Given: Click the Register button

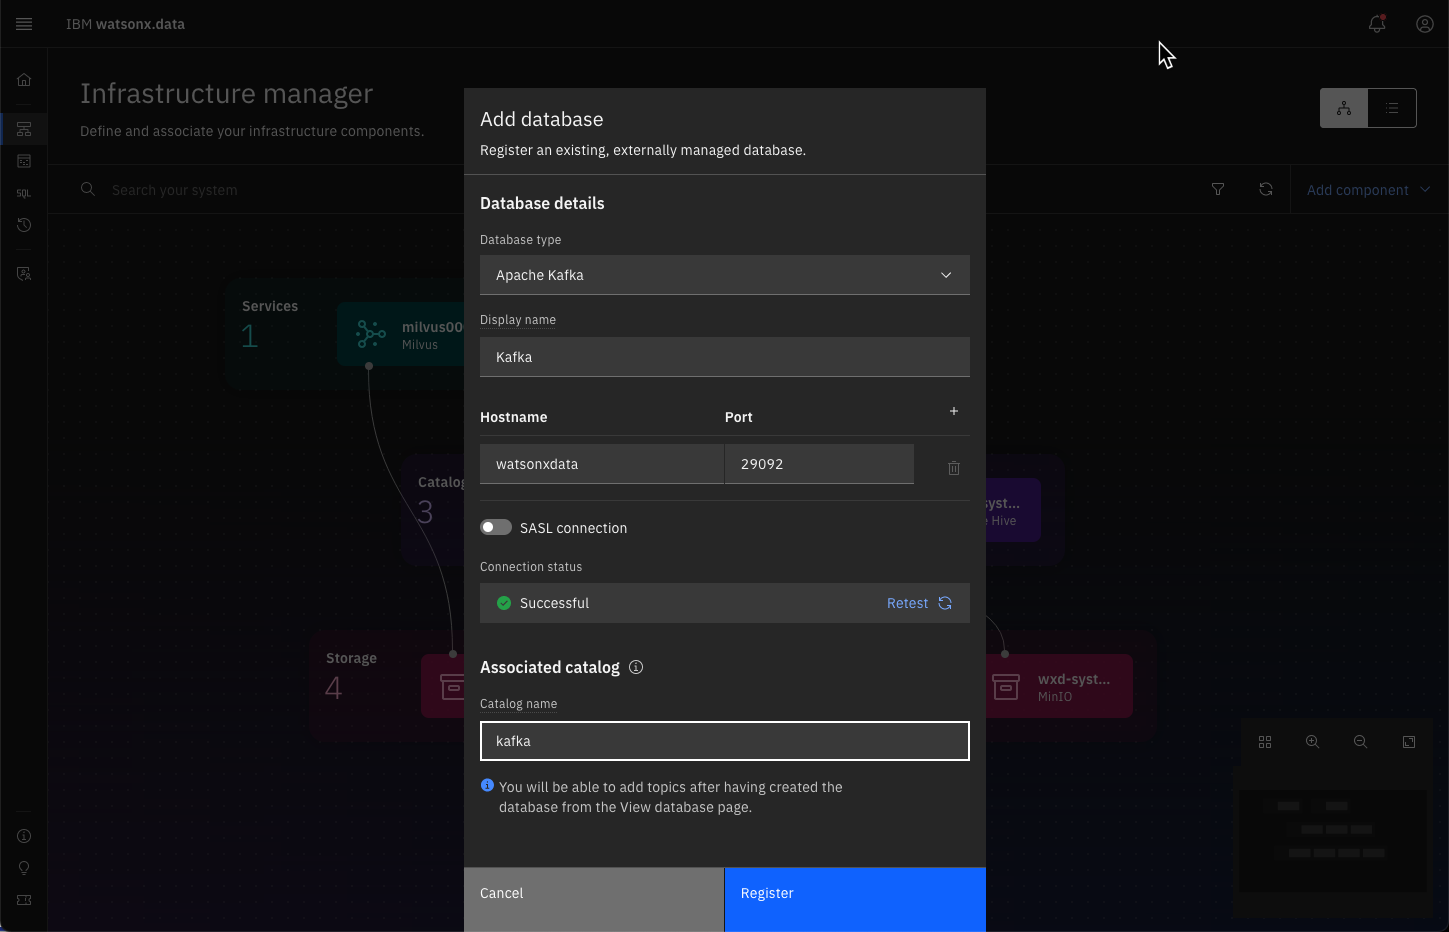Looking at the screenshot, I should [855, 899].
